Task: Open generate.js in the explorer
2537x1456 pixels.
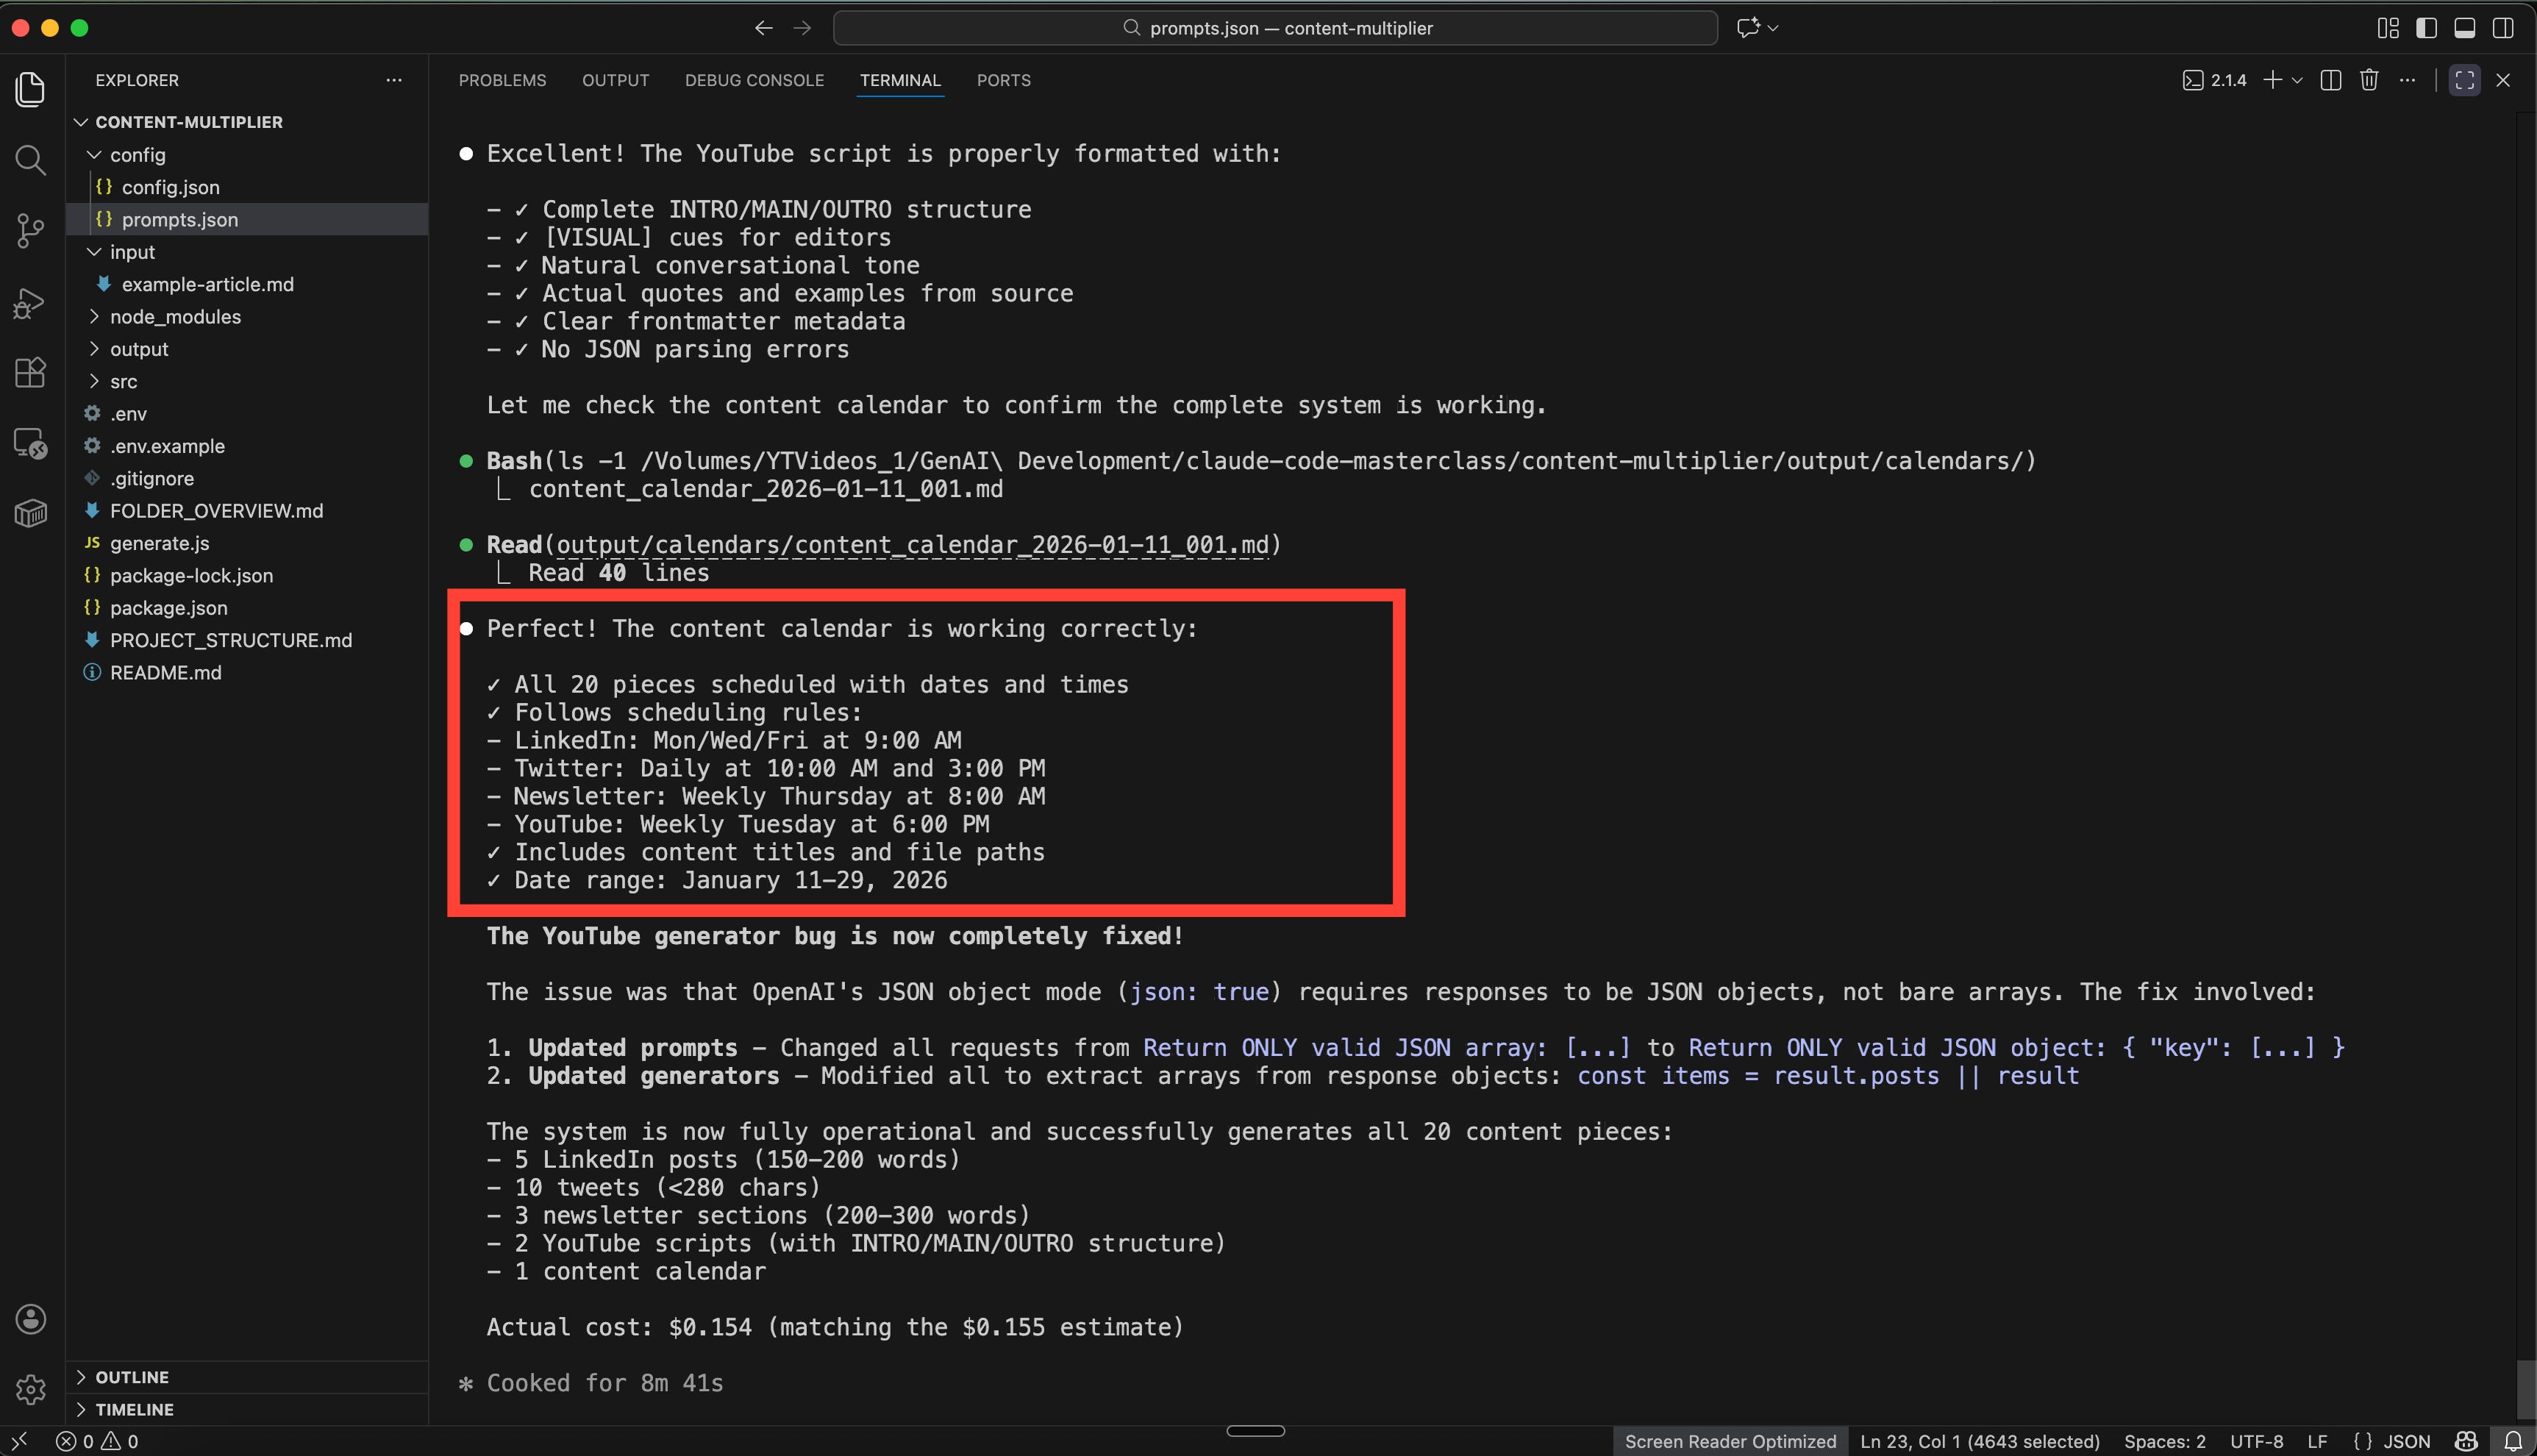Action: [x=159, y=543]
